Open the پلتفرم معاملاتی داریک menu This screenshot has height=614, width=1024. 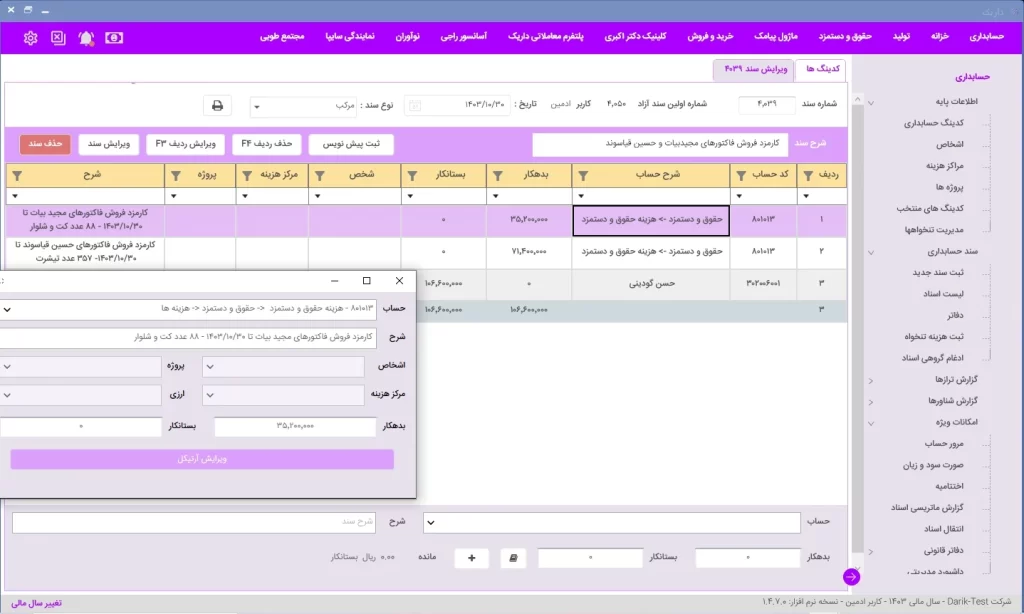(545, 37)
